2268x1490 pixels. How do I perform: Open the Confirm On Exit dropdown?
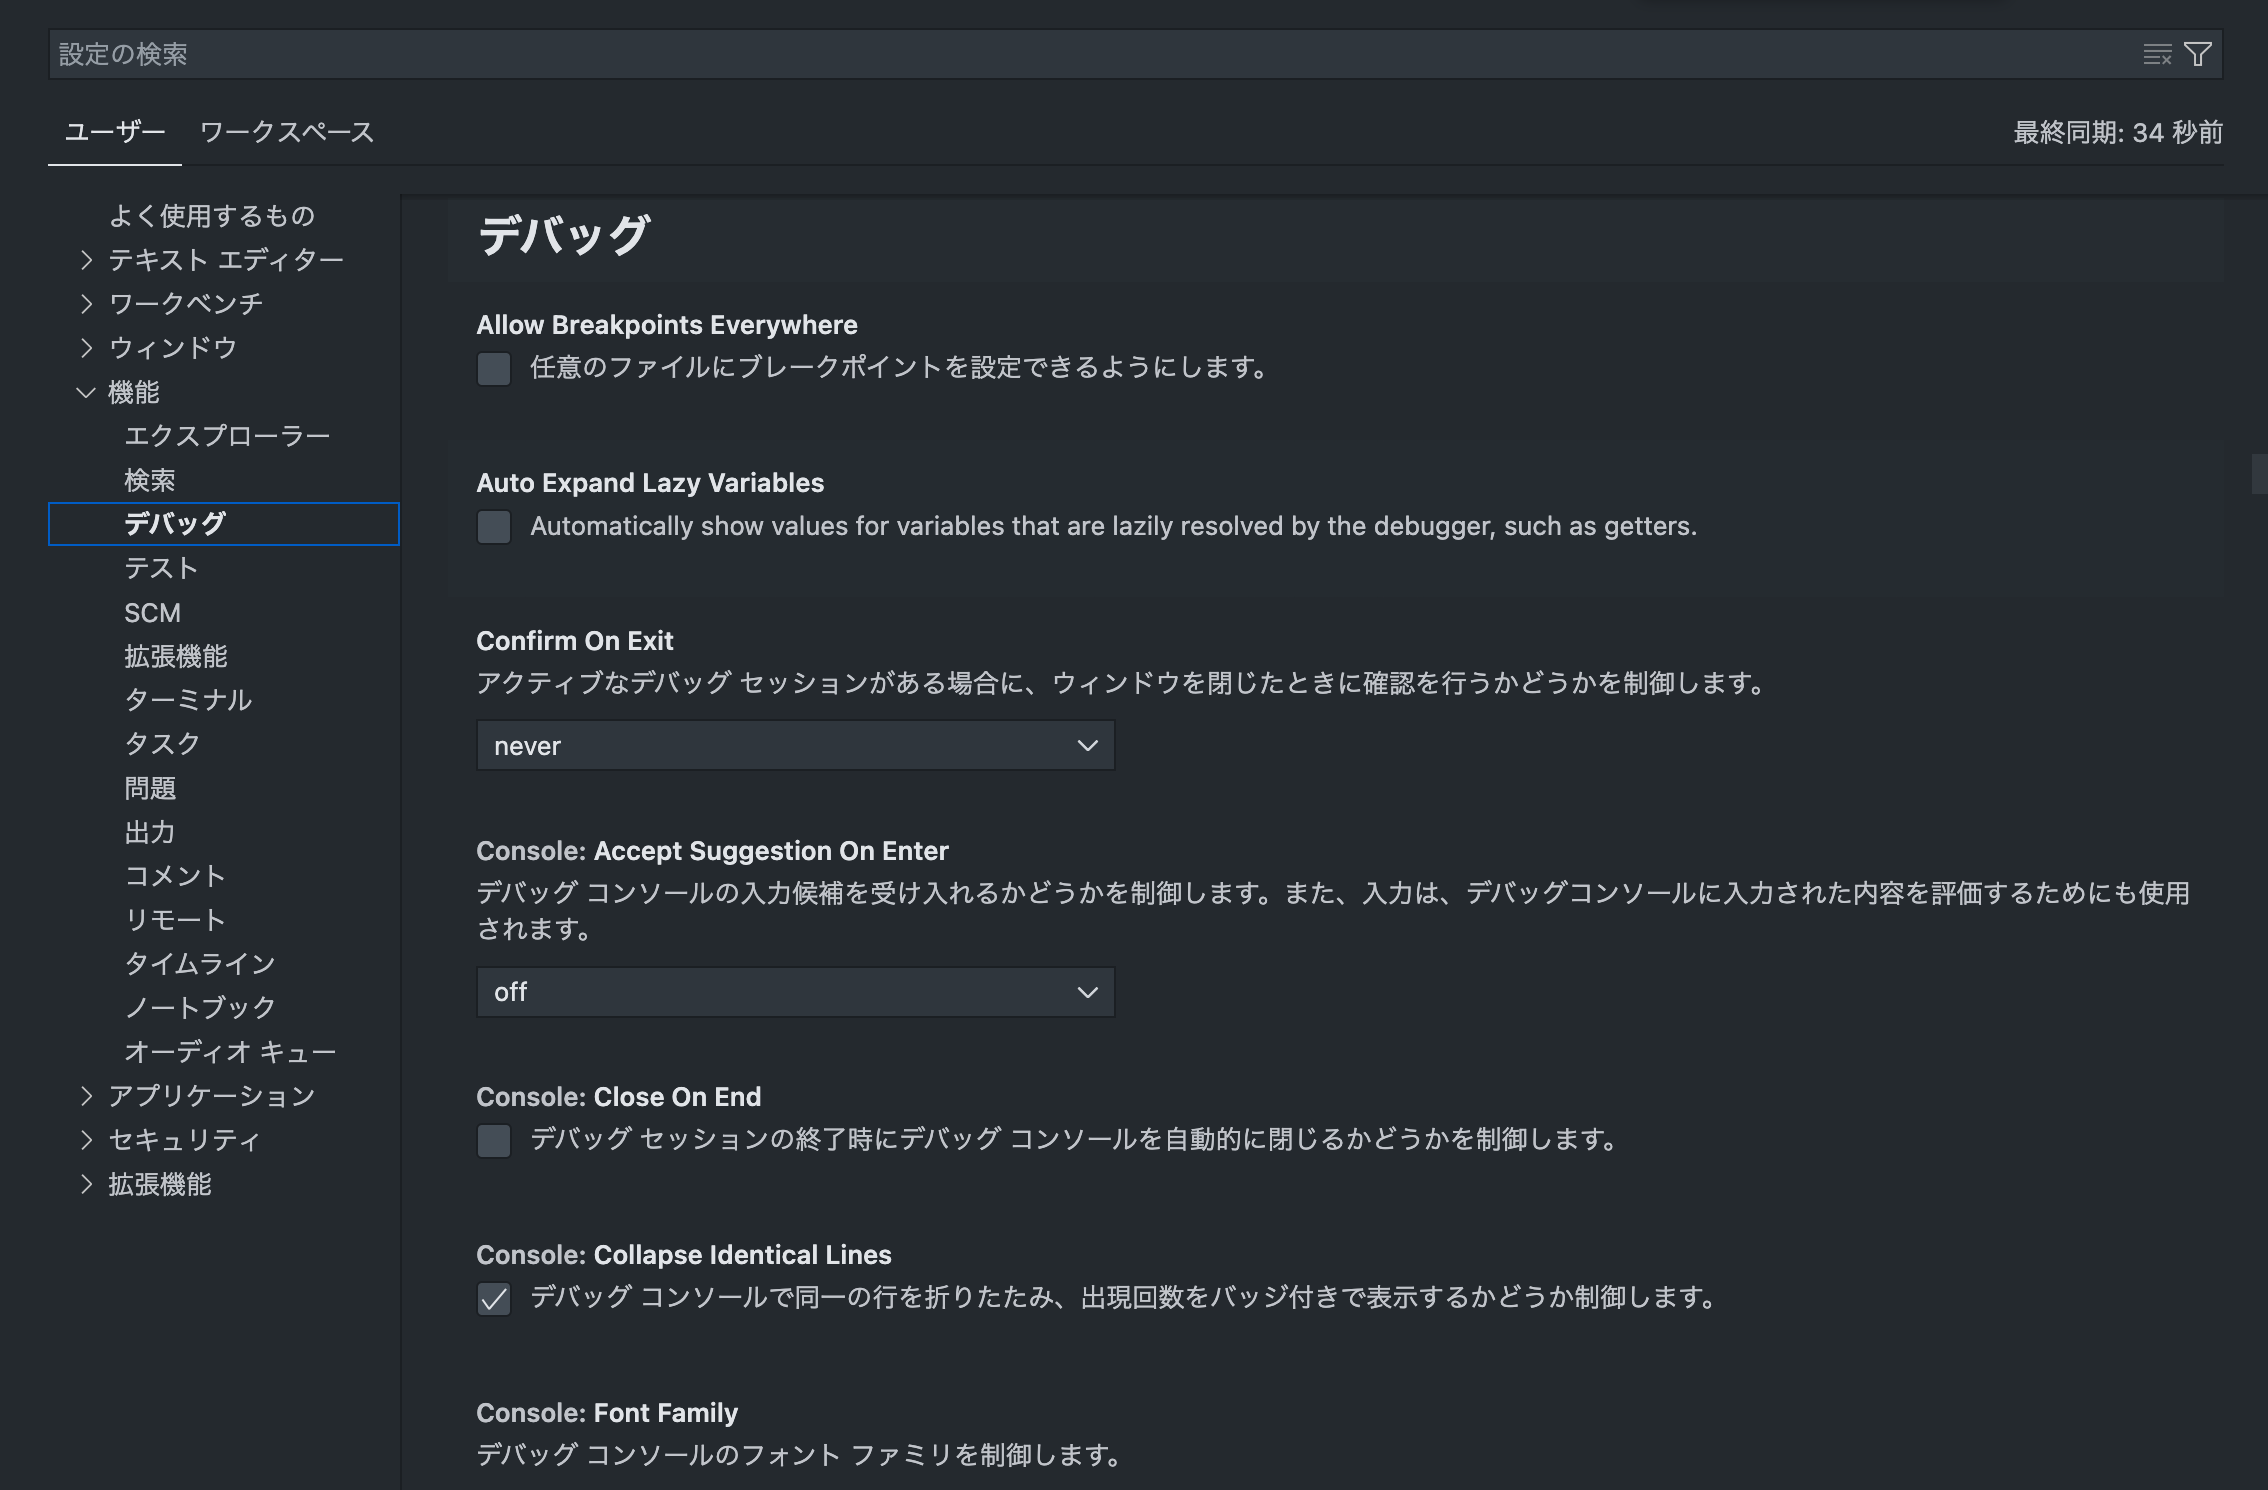click(x=794, y=745)
